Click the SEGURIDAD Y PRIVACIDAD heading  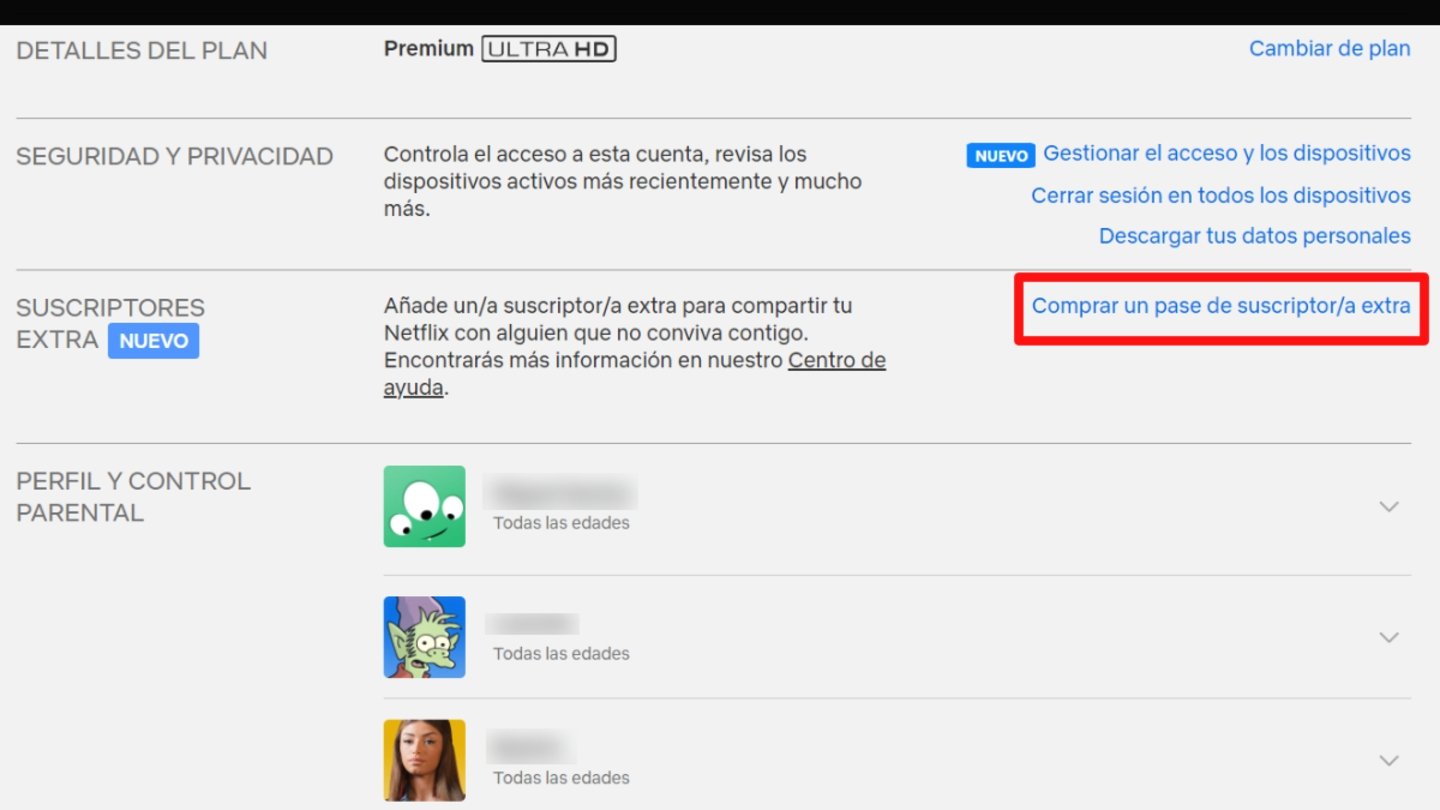[x=175, y=156]
